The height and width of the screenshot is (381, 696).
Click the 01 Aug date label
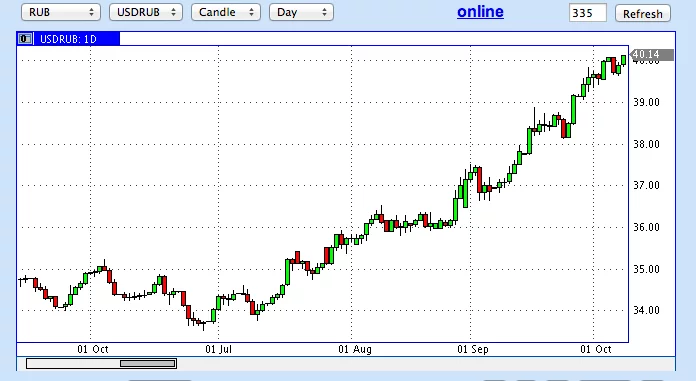click(355, 349)
